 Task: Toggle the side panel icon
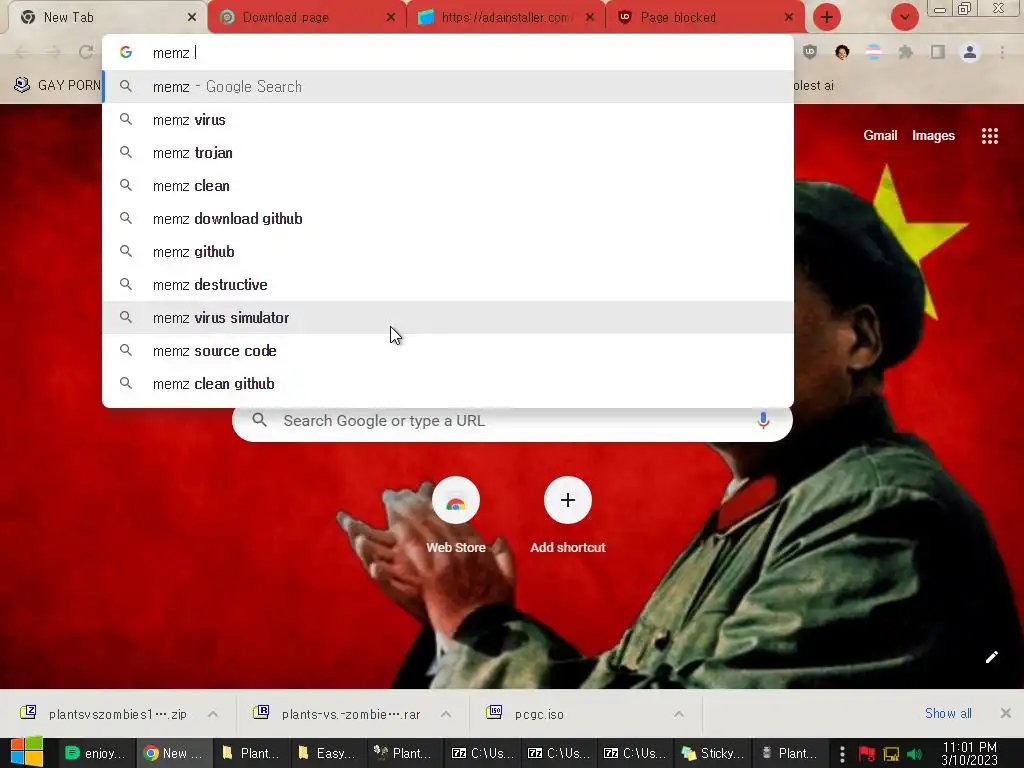[x=938, y=52]
